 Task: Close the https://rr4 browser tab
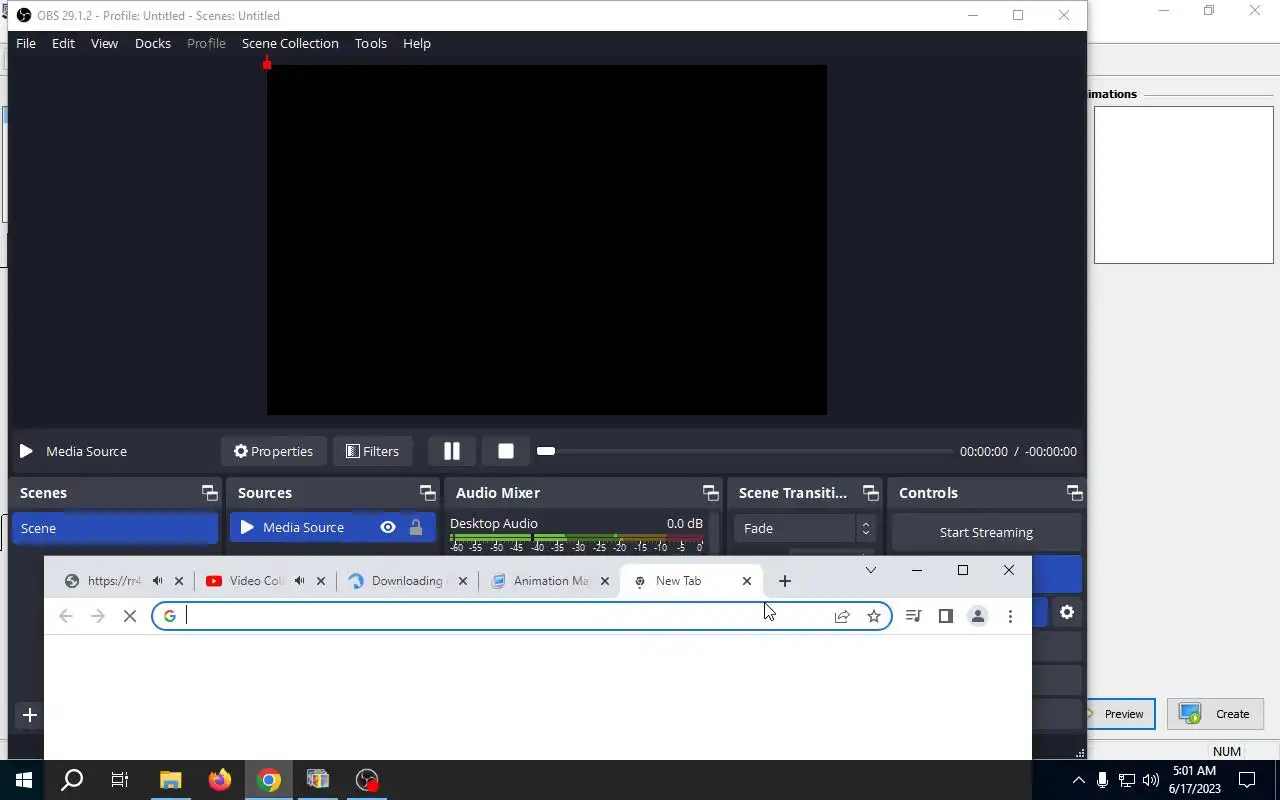(179, 581)
